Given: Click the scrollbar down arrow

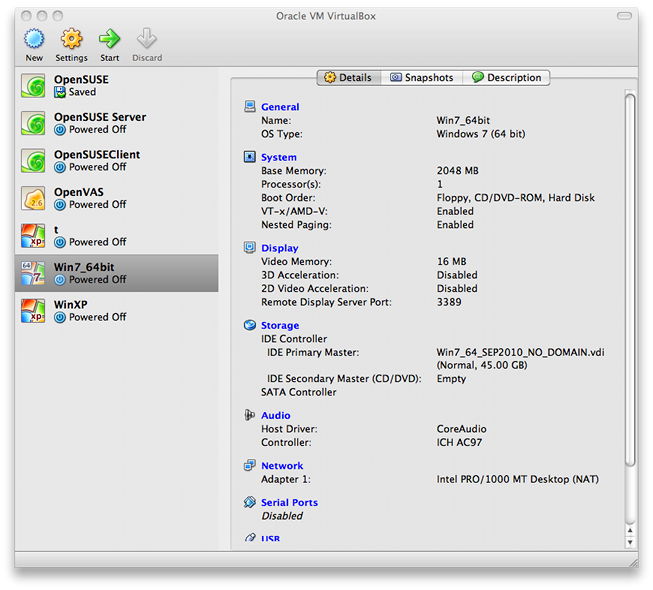Looking at the screenshot, I should [630, 543].
